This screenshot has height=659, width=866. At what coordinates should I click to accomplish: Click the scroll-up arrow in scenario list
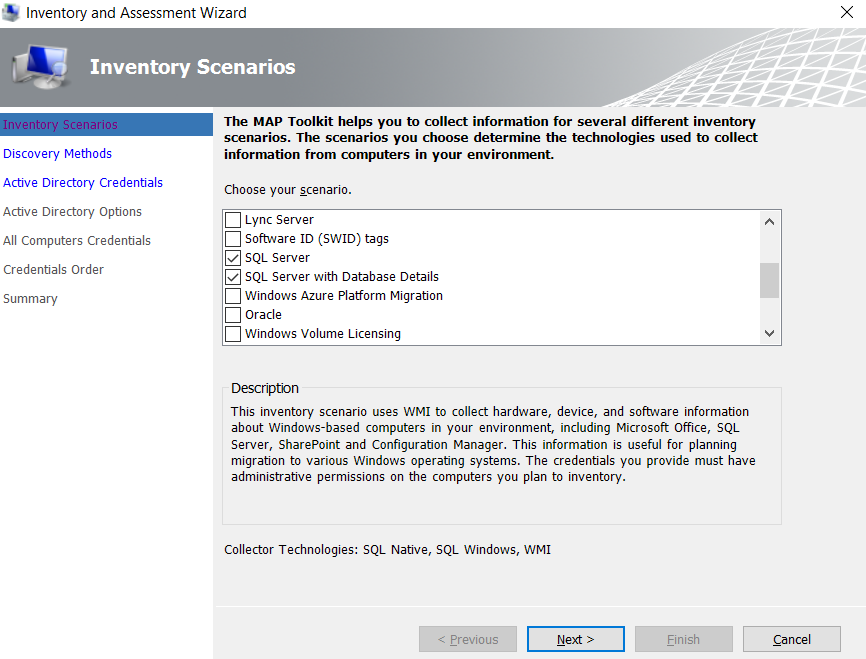tap(768, 221)
